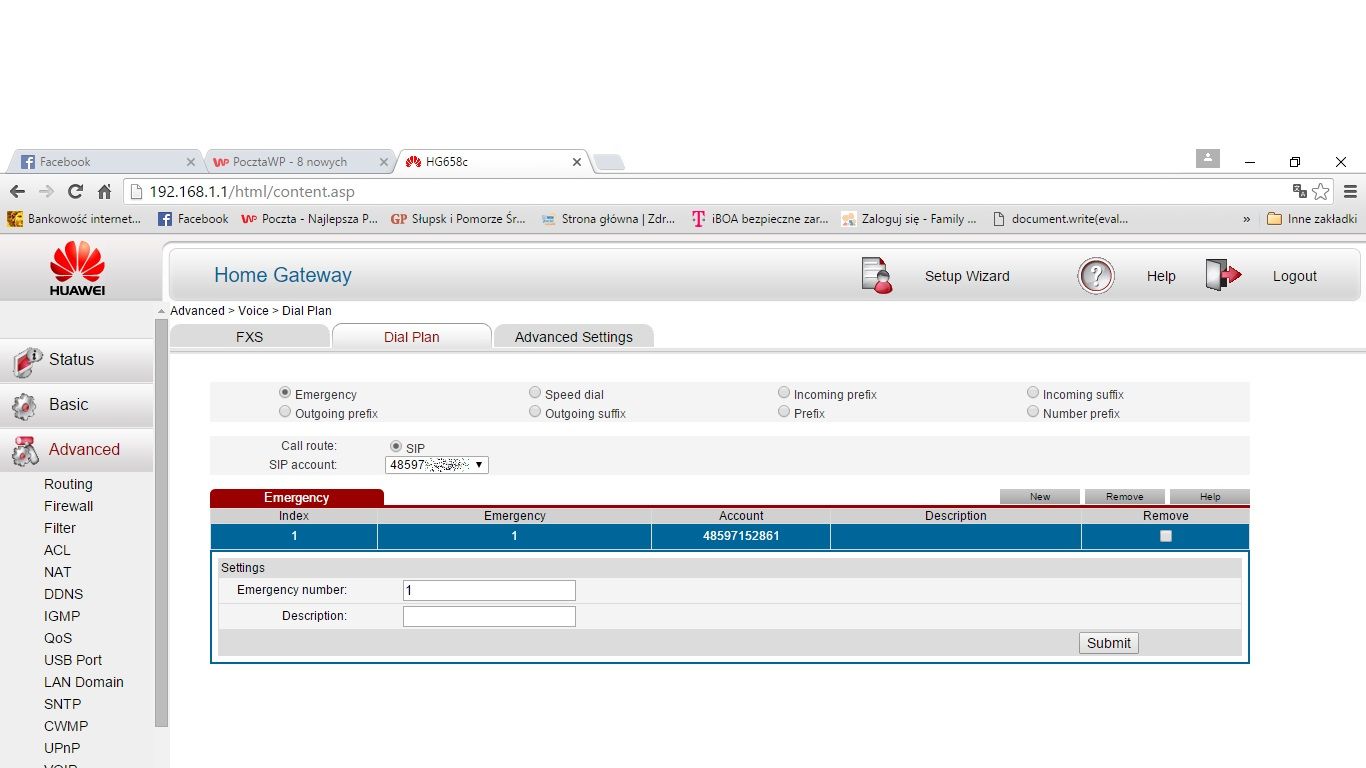Click the browser Home icon

pyautogui.click(x=104, y=192)
